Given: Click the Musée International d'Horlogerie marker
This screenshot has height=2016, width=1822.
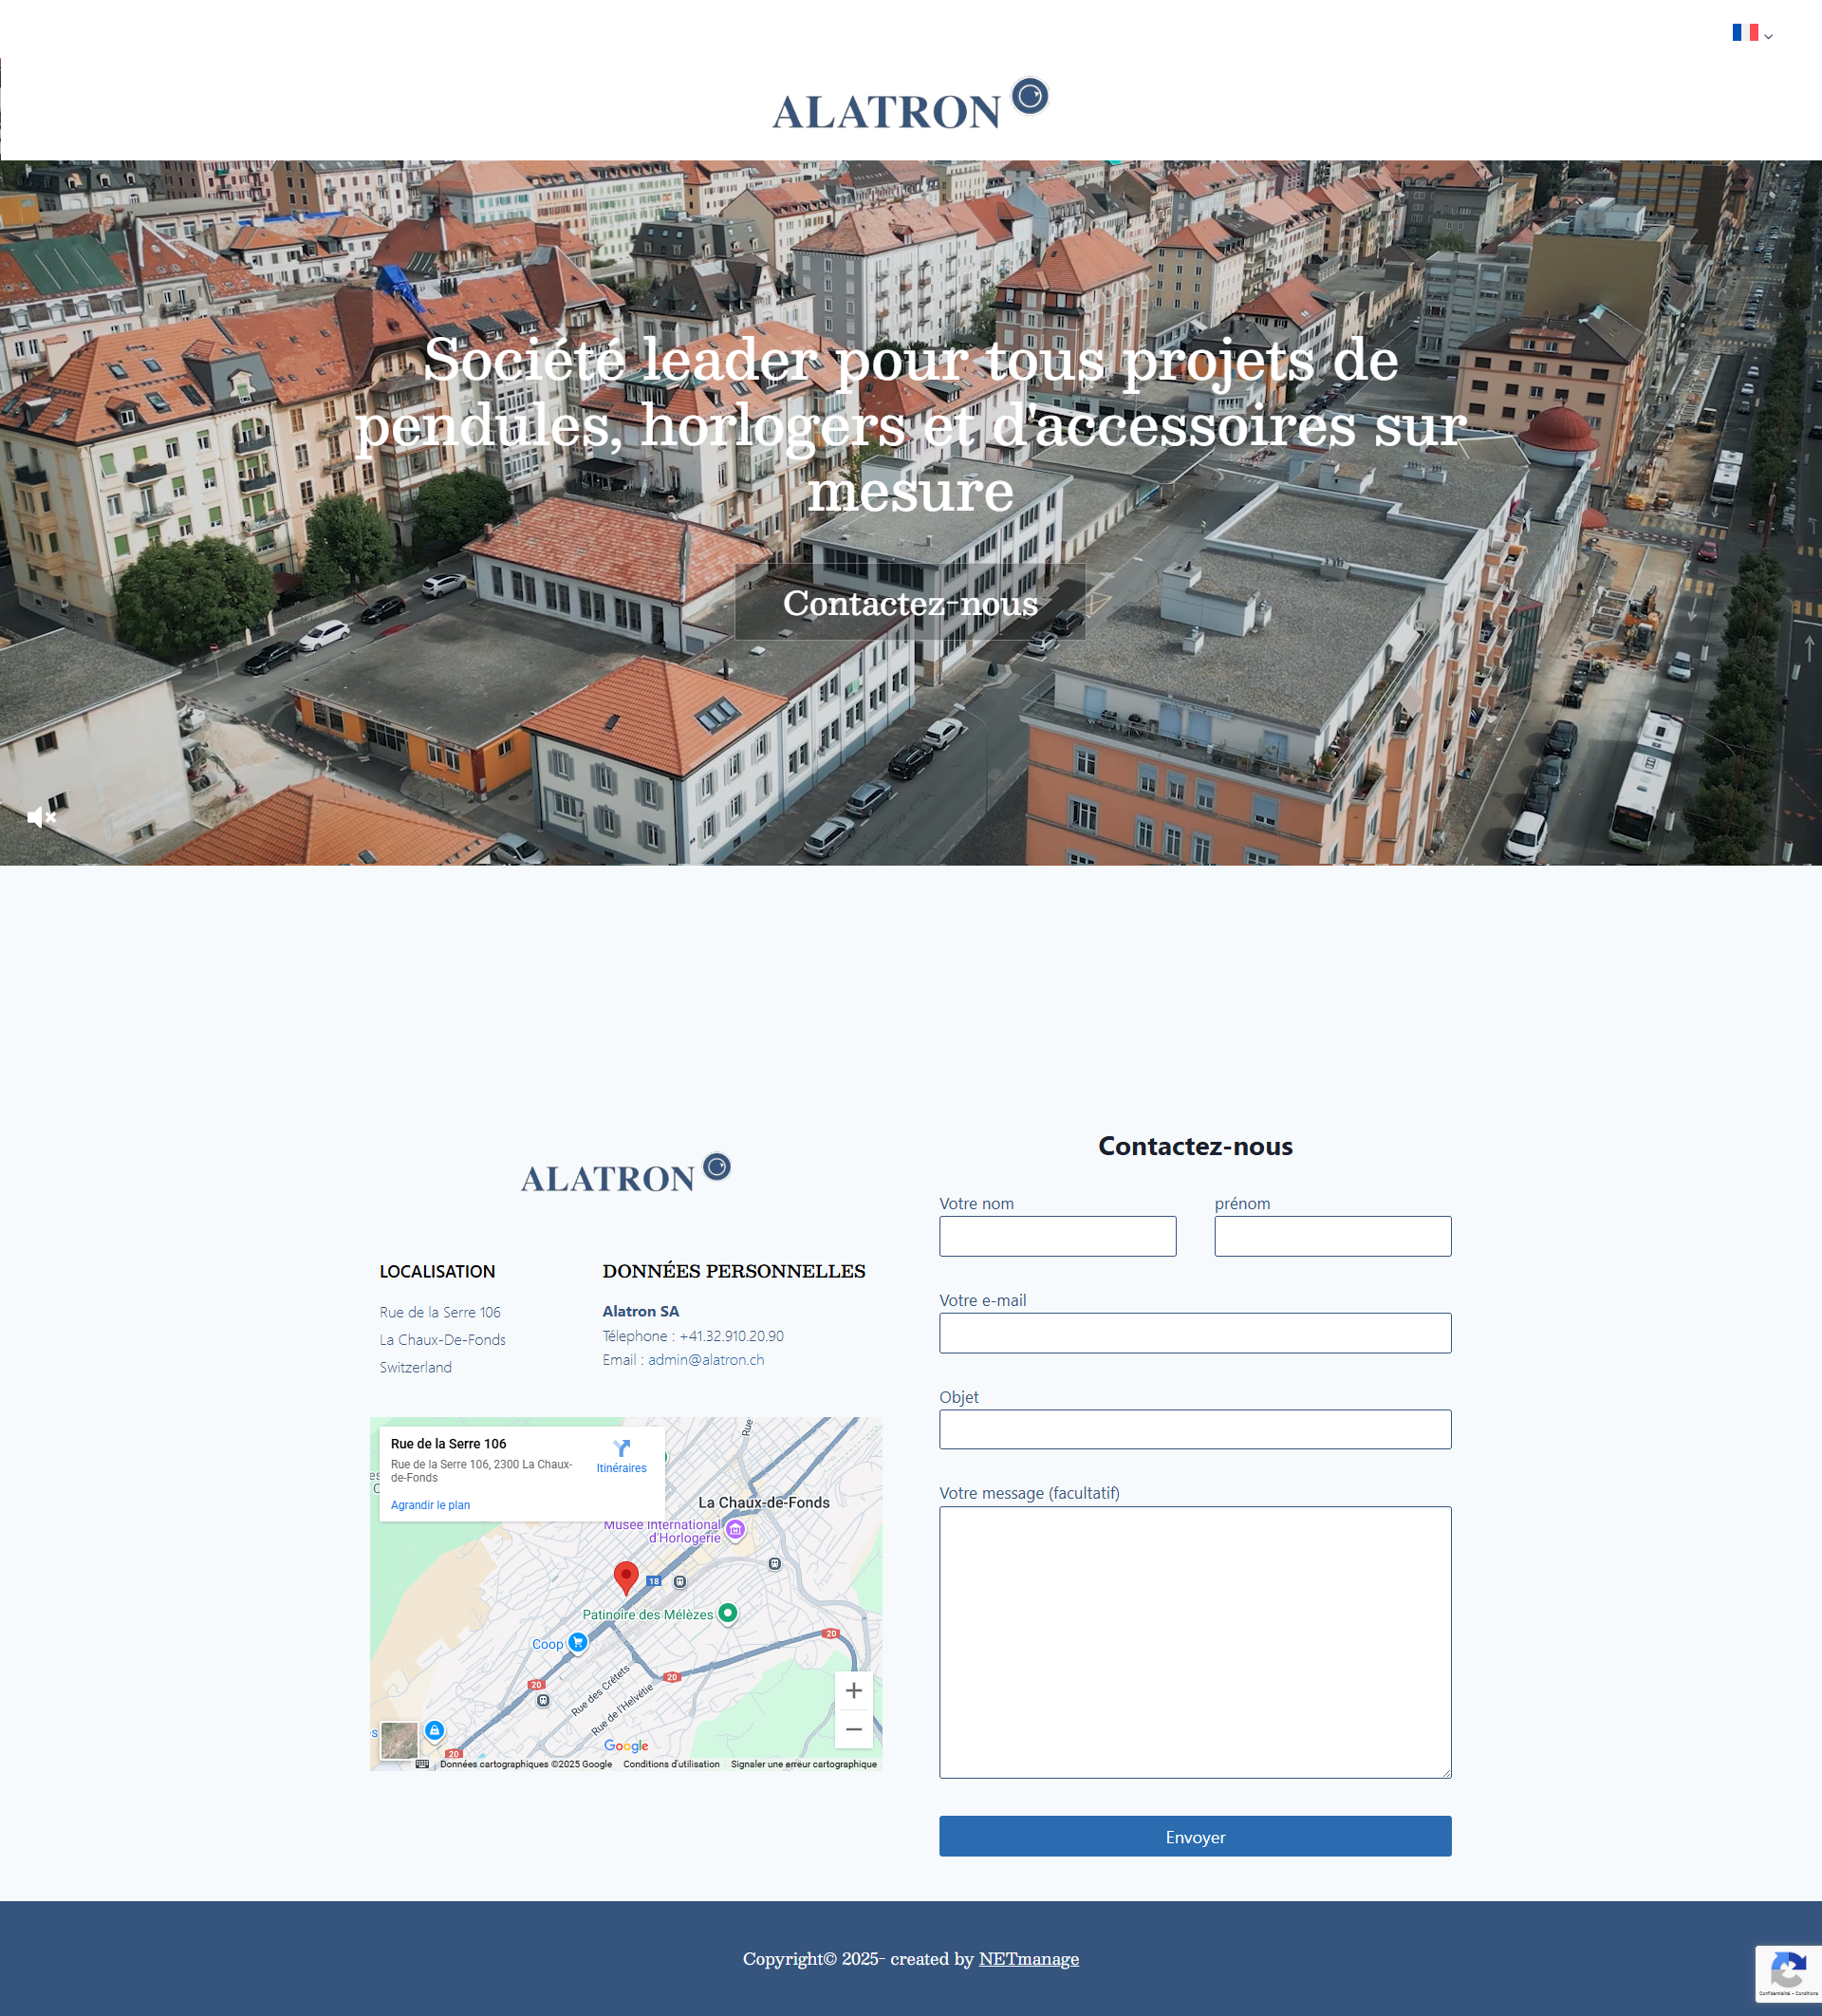Looking at the screenshot, I should click(735, 1529).
